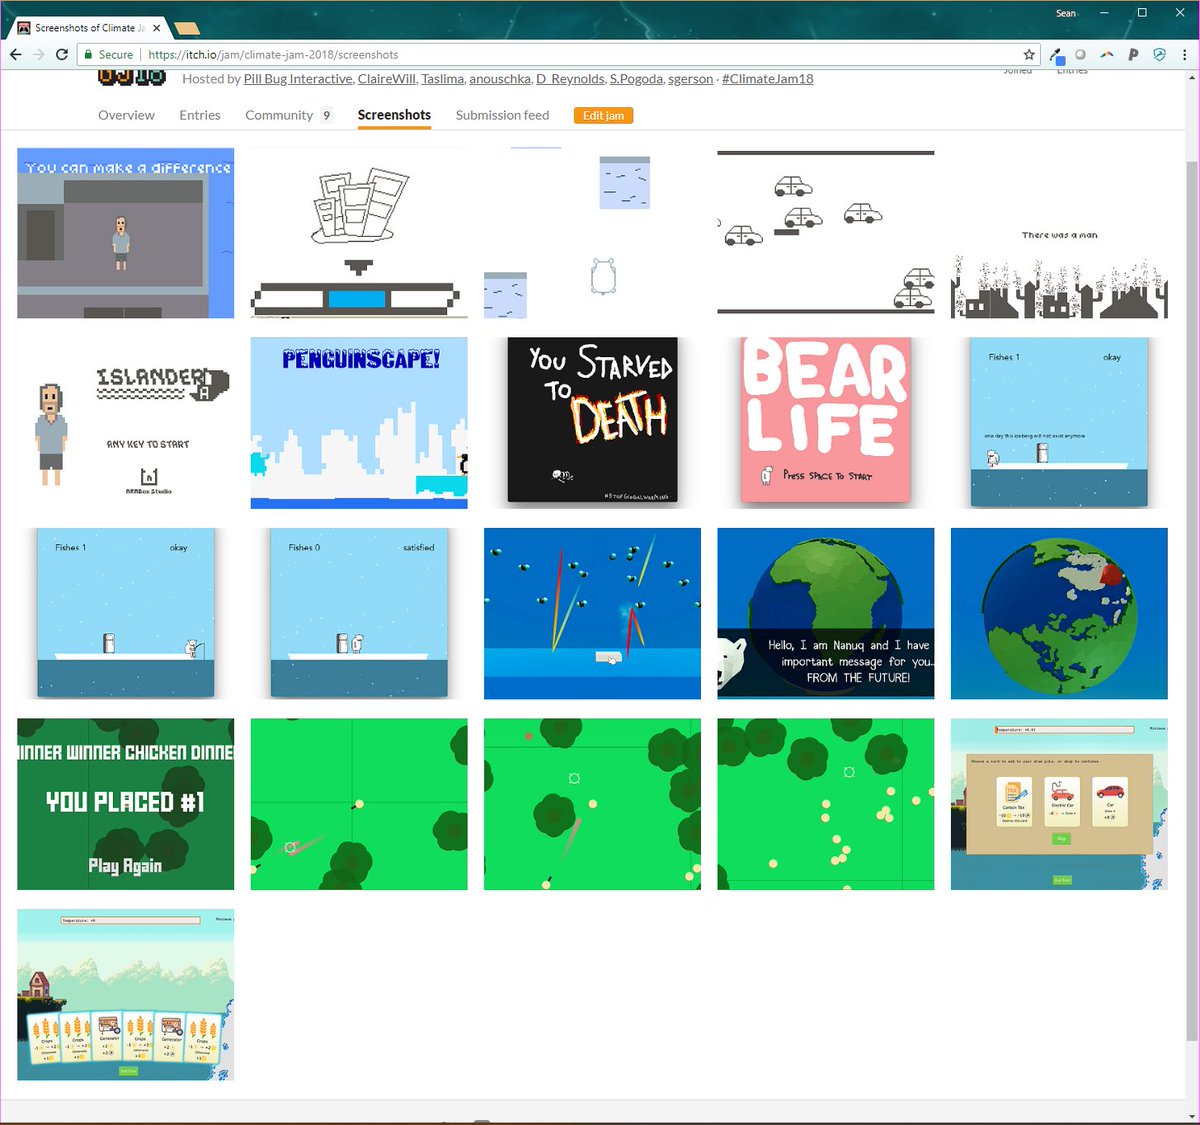Click the Community count badge 9
Screen dimensions: 1200x1125
326,115
